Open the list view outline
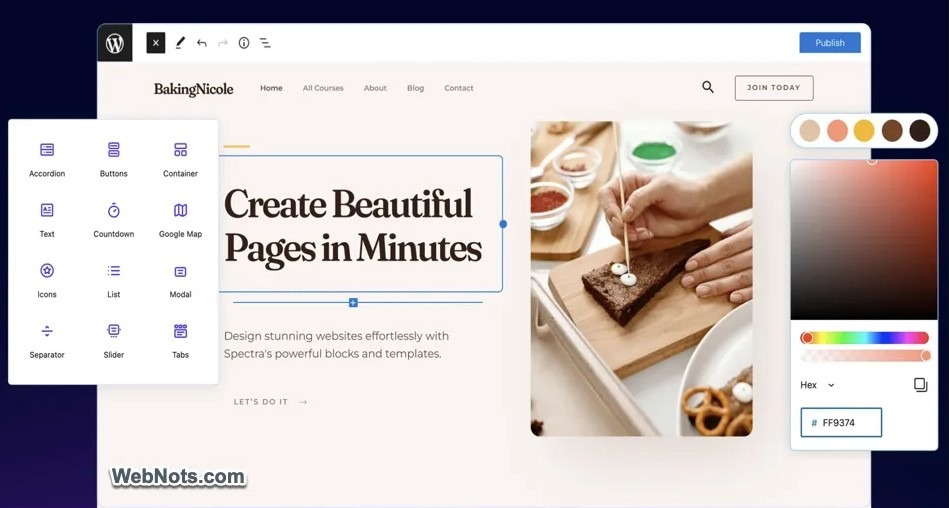Viewport: 949px width, 508px height. coord(265,43)
